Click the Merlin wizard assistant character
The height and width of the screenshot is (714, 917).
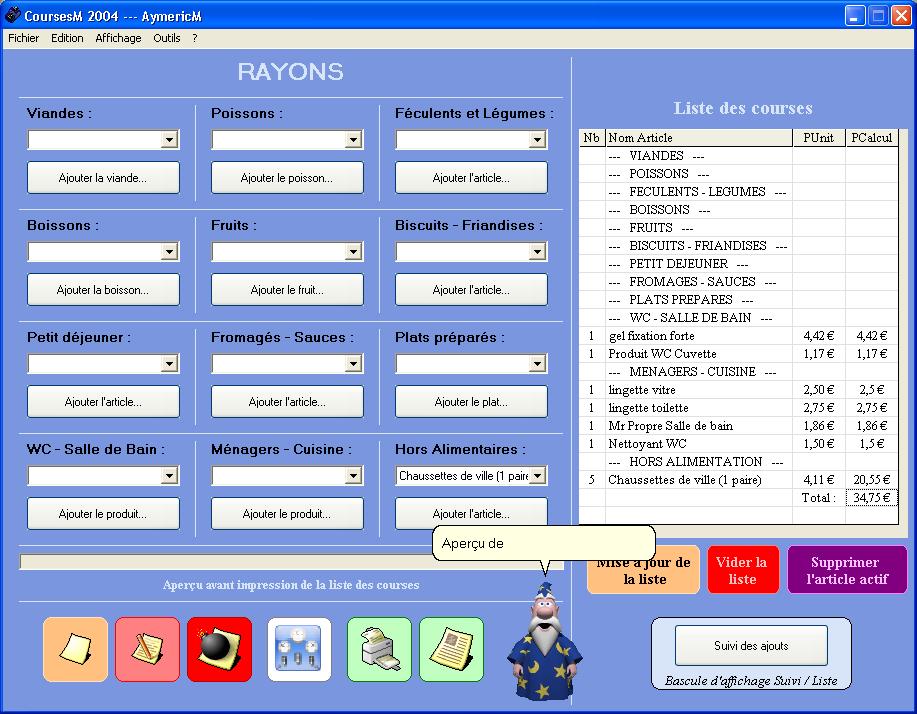(544, 640)
